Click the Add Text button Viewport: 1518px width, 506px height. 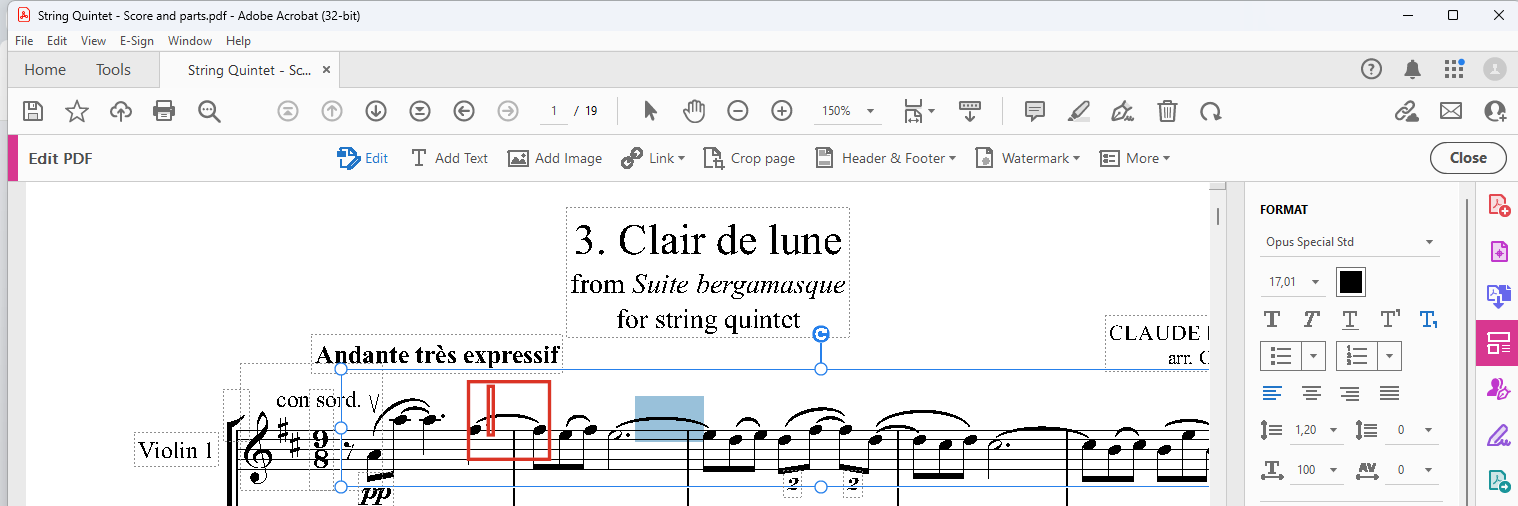pyautogui.click(x=449, y=158)
